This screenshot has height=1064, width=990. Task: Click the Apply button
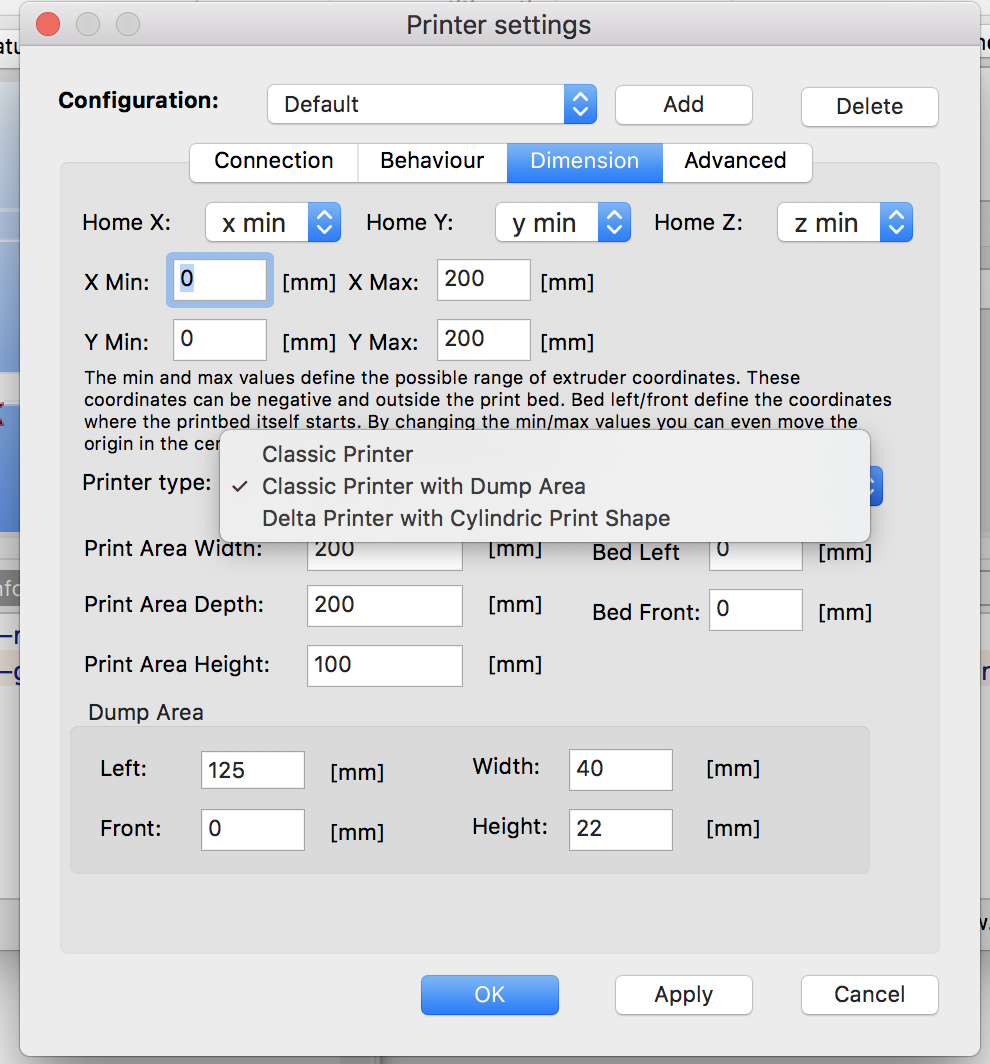683,995
